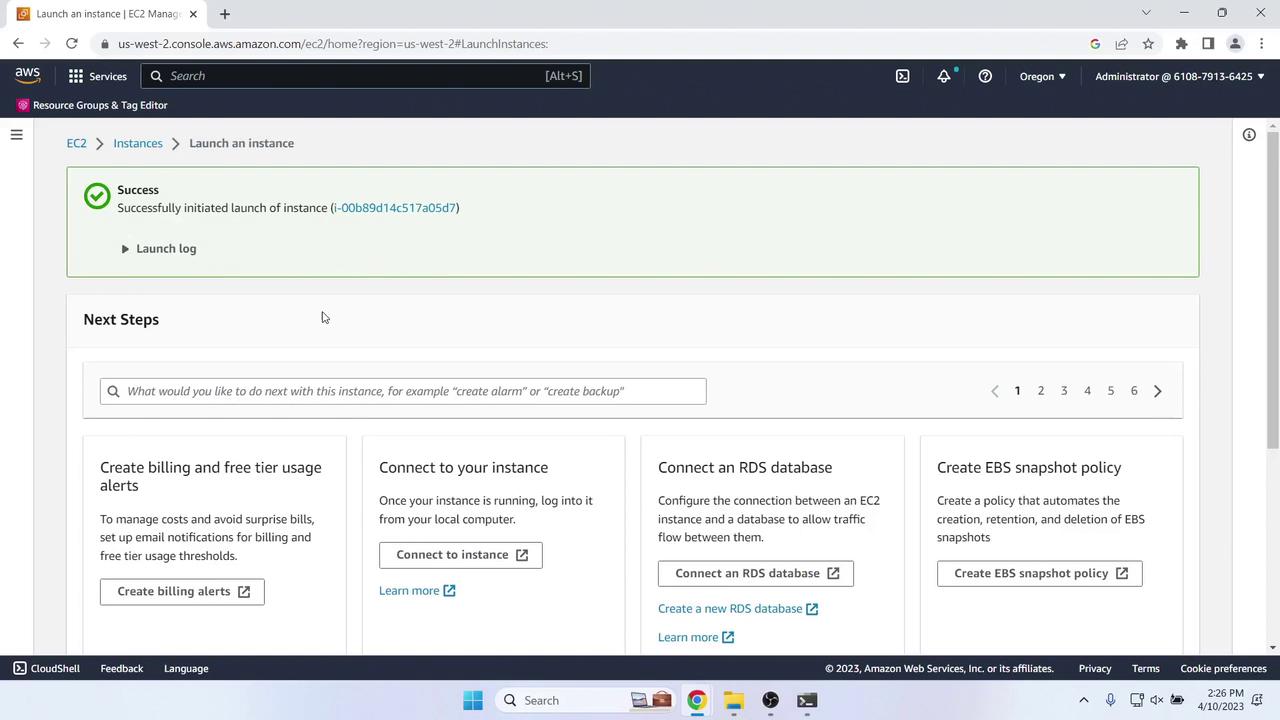Click the Chrome taskbar icon
Image resolution: width=1280 pixels, height=720 pixels.
coord(696,700)
